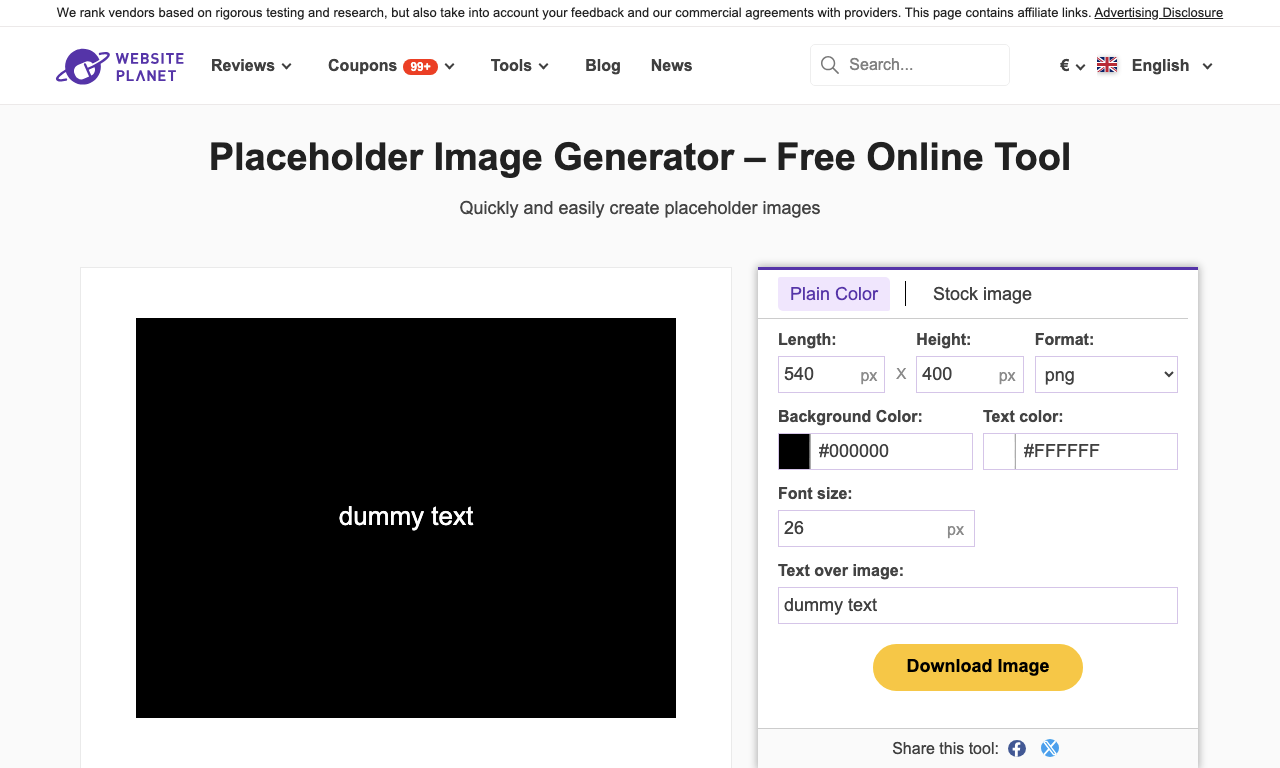
Task: Open the Format png select box
Action: pyautogui.click(x=1106, y=375)
